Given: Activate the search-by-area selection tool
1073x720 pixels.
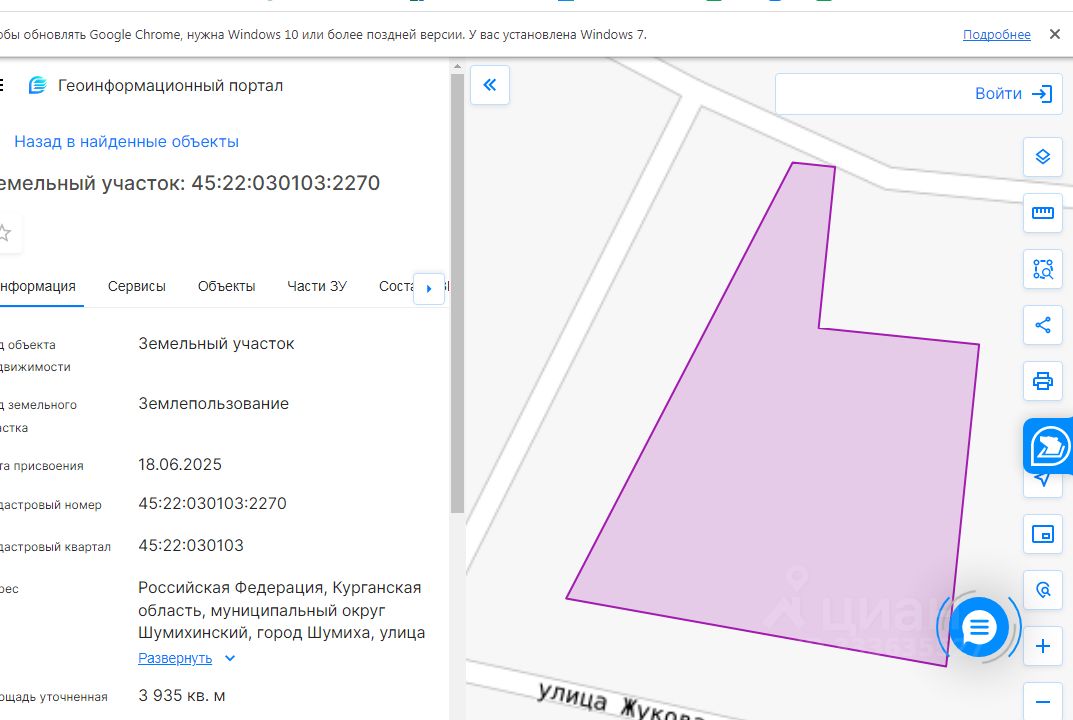Looking at the screenshot, I should point(1042,269).
